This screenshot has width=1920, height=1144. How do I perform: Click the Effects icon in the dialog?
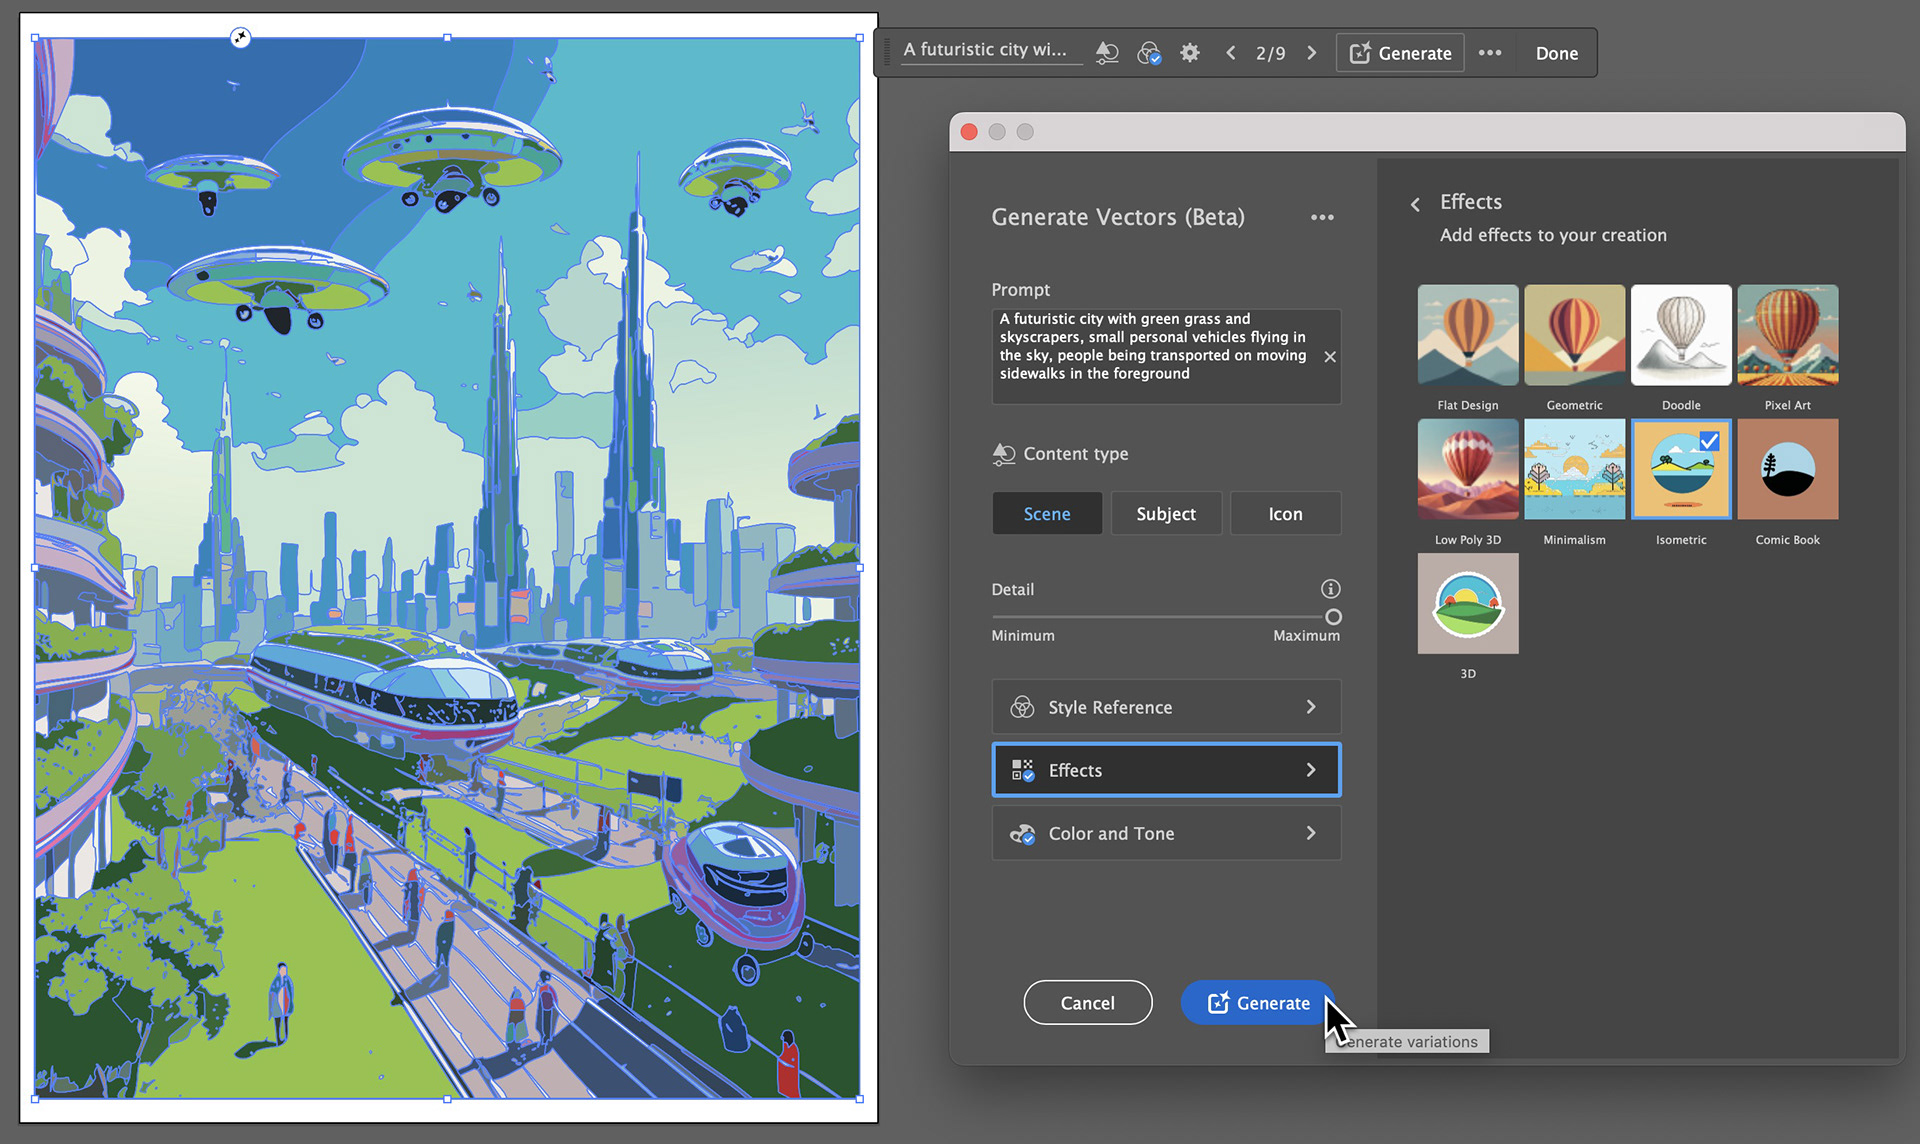tap(1022, 770)
